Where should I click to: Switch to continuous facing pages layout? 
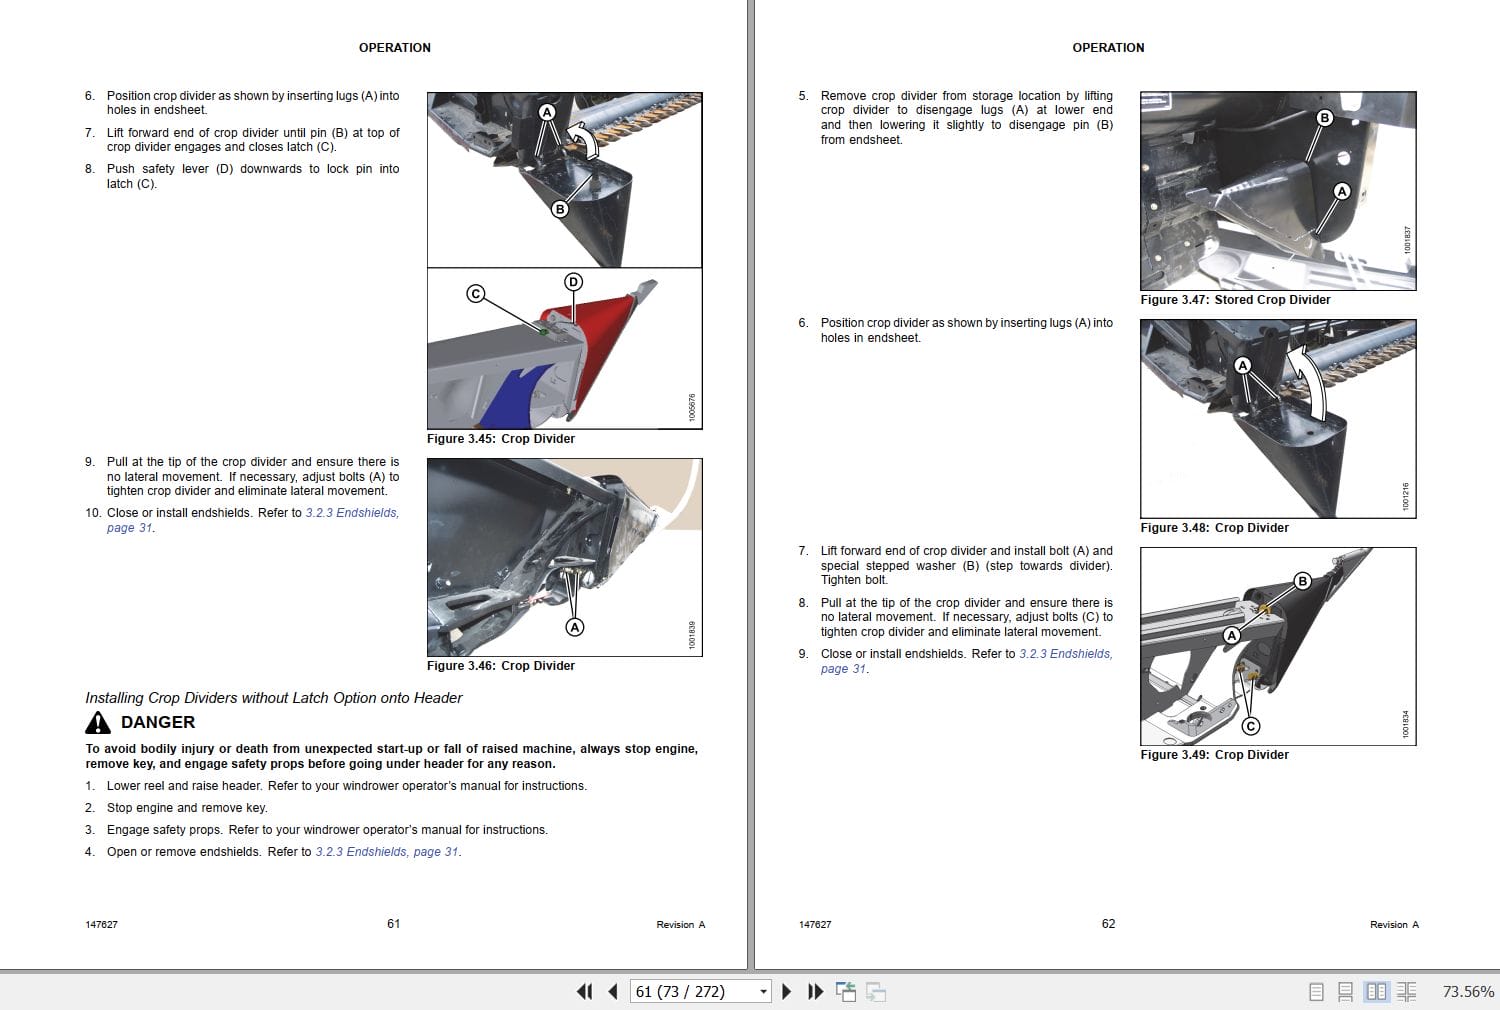[1407, 991]
